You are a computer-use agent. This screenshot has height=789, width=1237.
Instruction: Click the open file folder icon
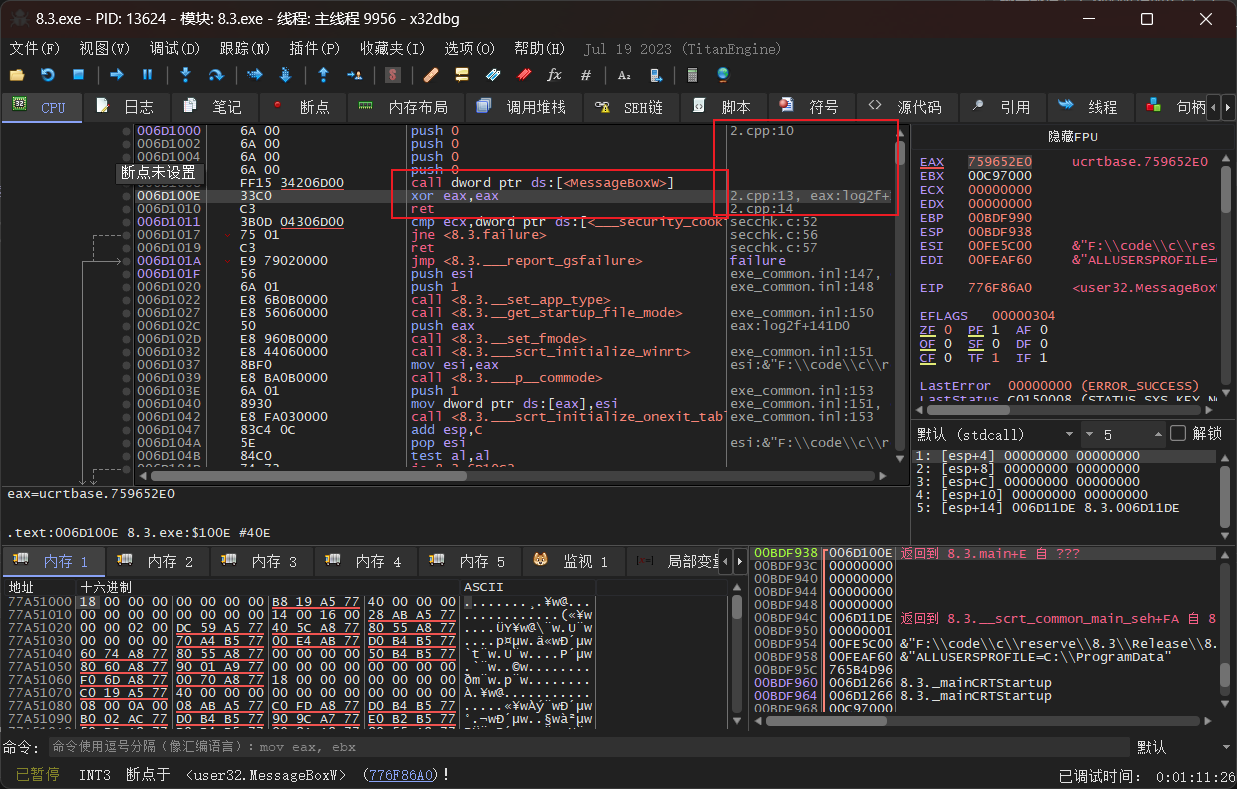[17, 75]
